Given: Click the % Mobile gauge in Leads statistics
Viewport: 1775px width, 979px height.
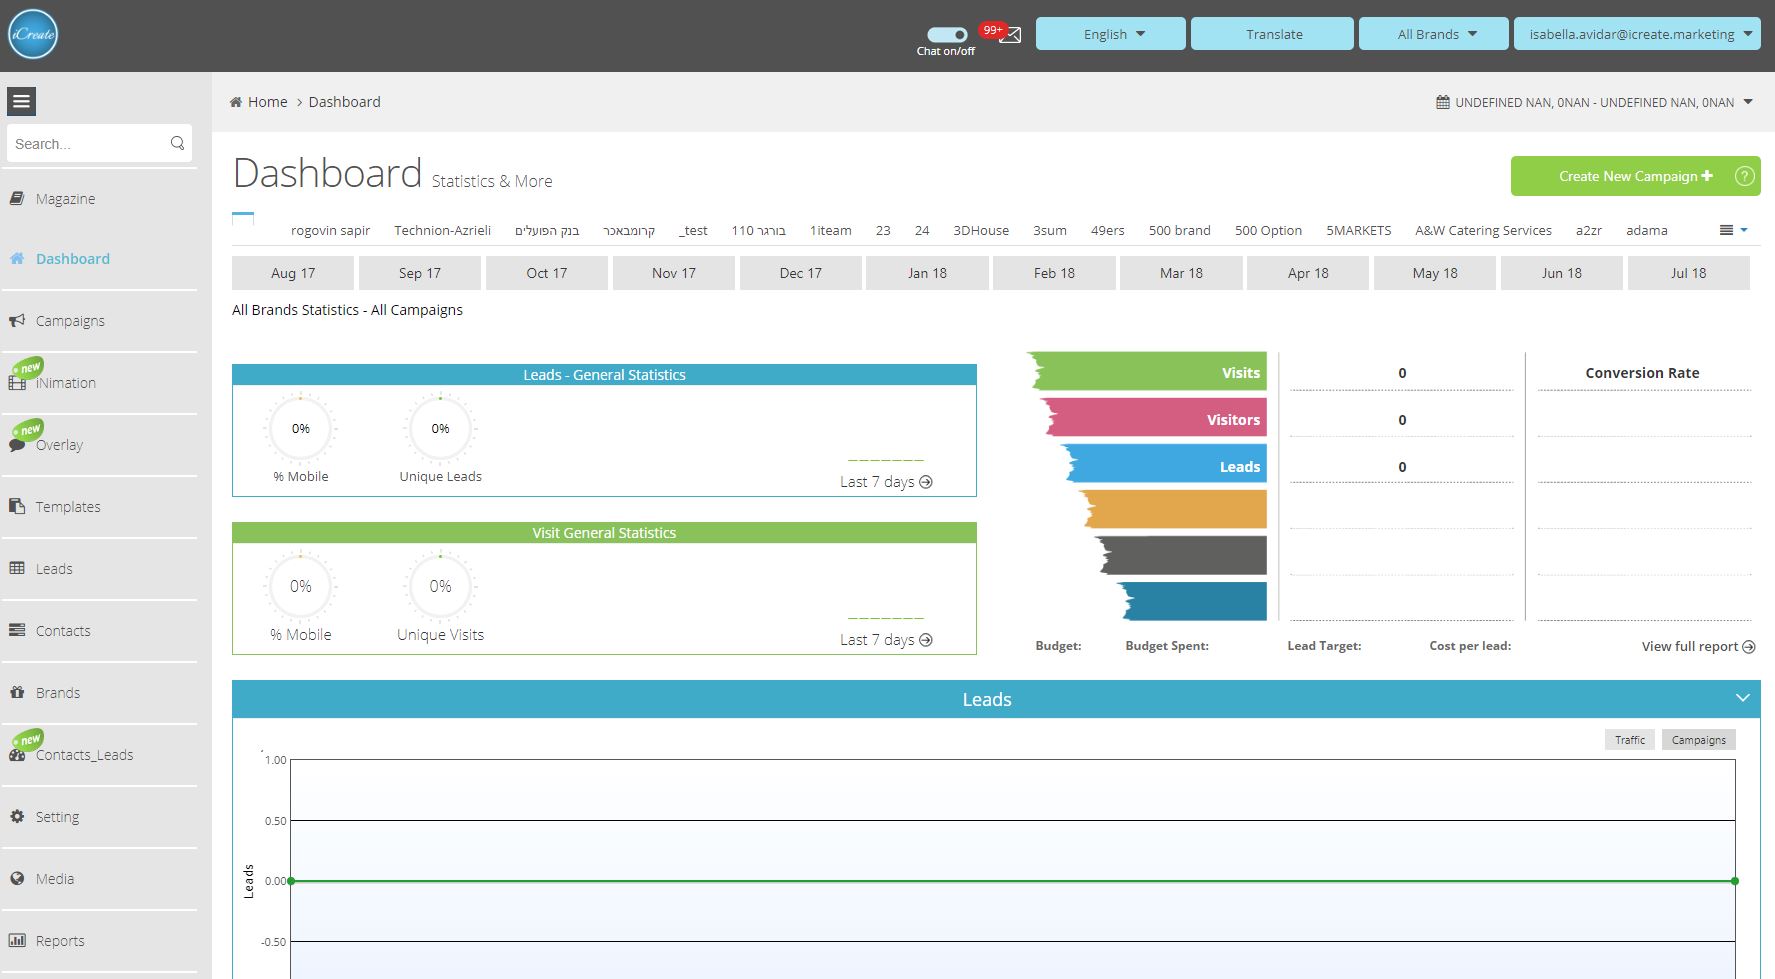Looking at the screenshot, I should click(300, 428).
